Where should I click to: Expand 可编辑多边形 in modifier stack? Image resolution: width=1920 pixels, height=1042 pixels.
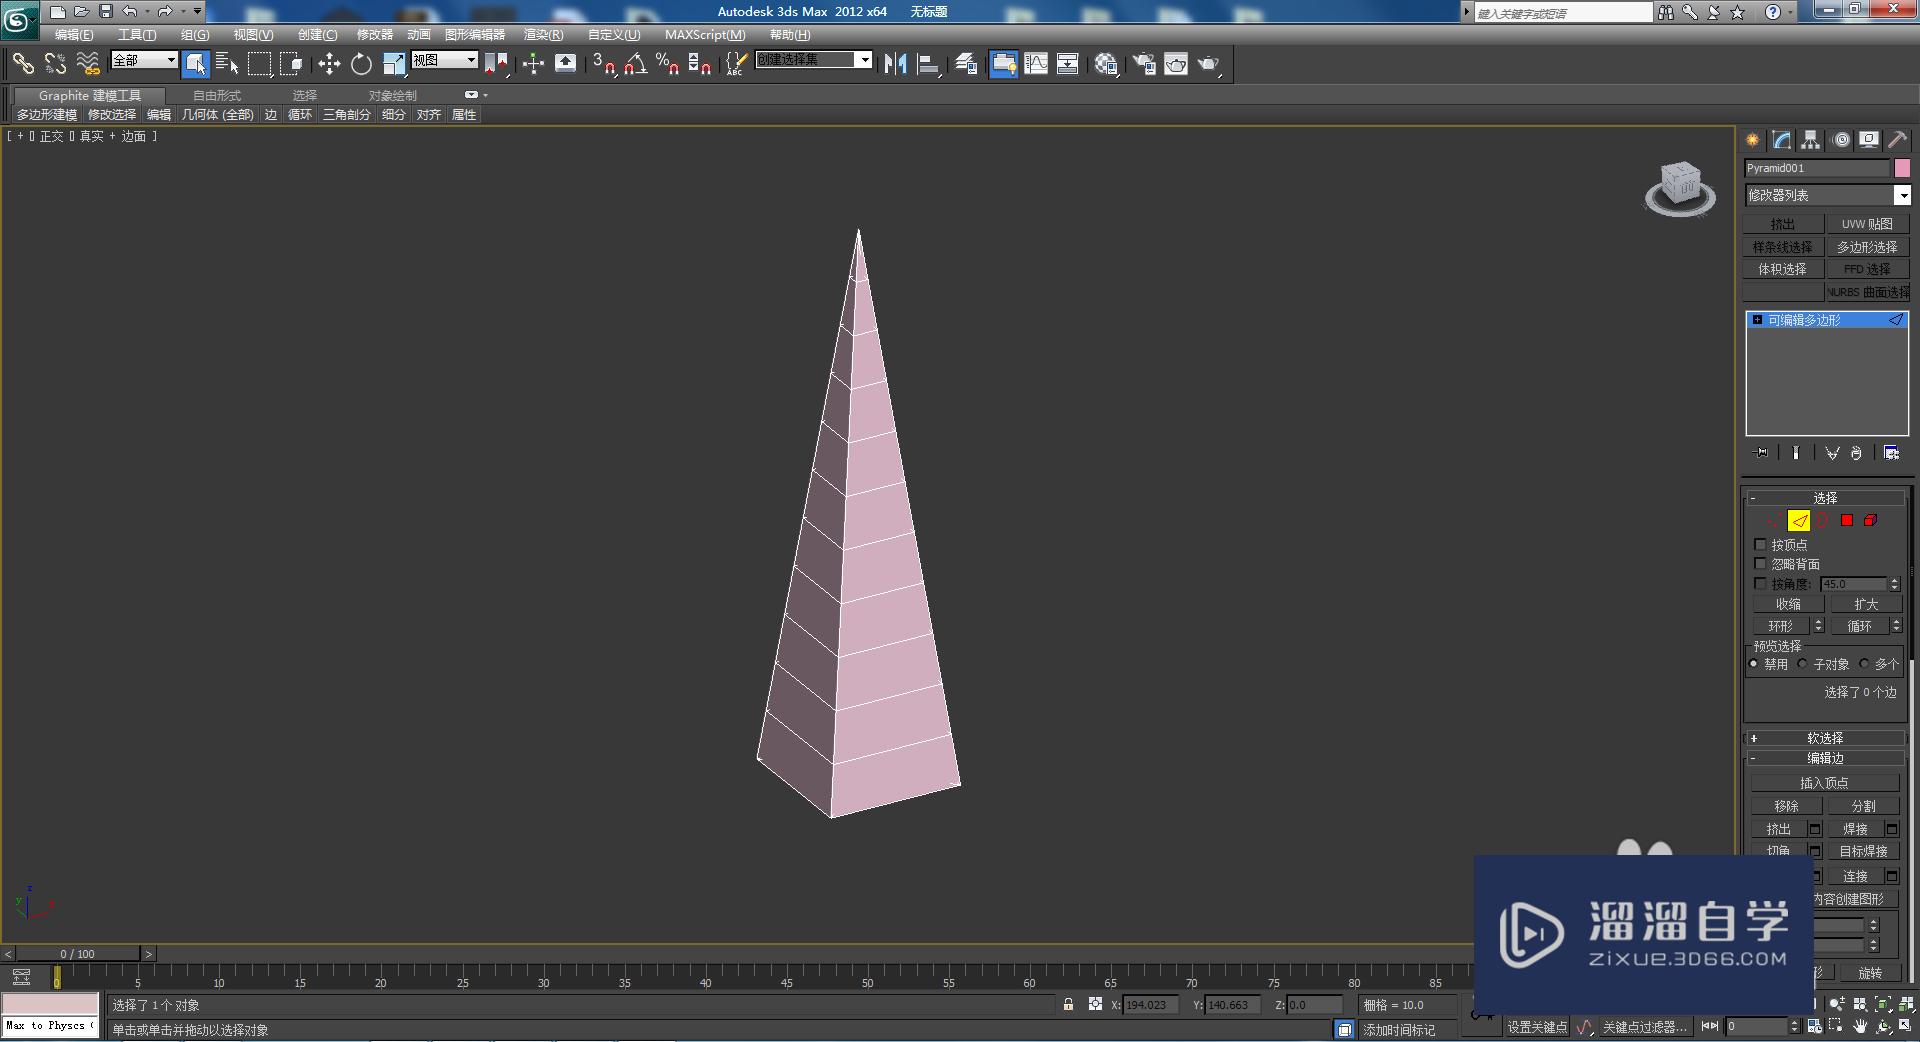click(x=1757, y=320)
